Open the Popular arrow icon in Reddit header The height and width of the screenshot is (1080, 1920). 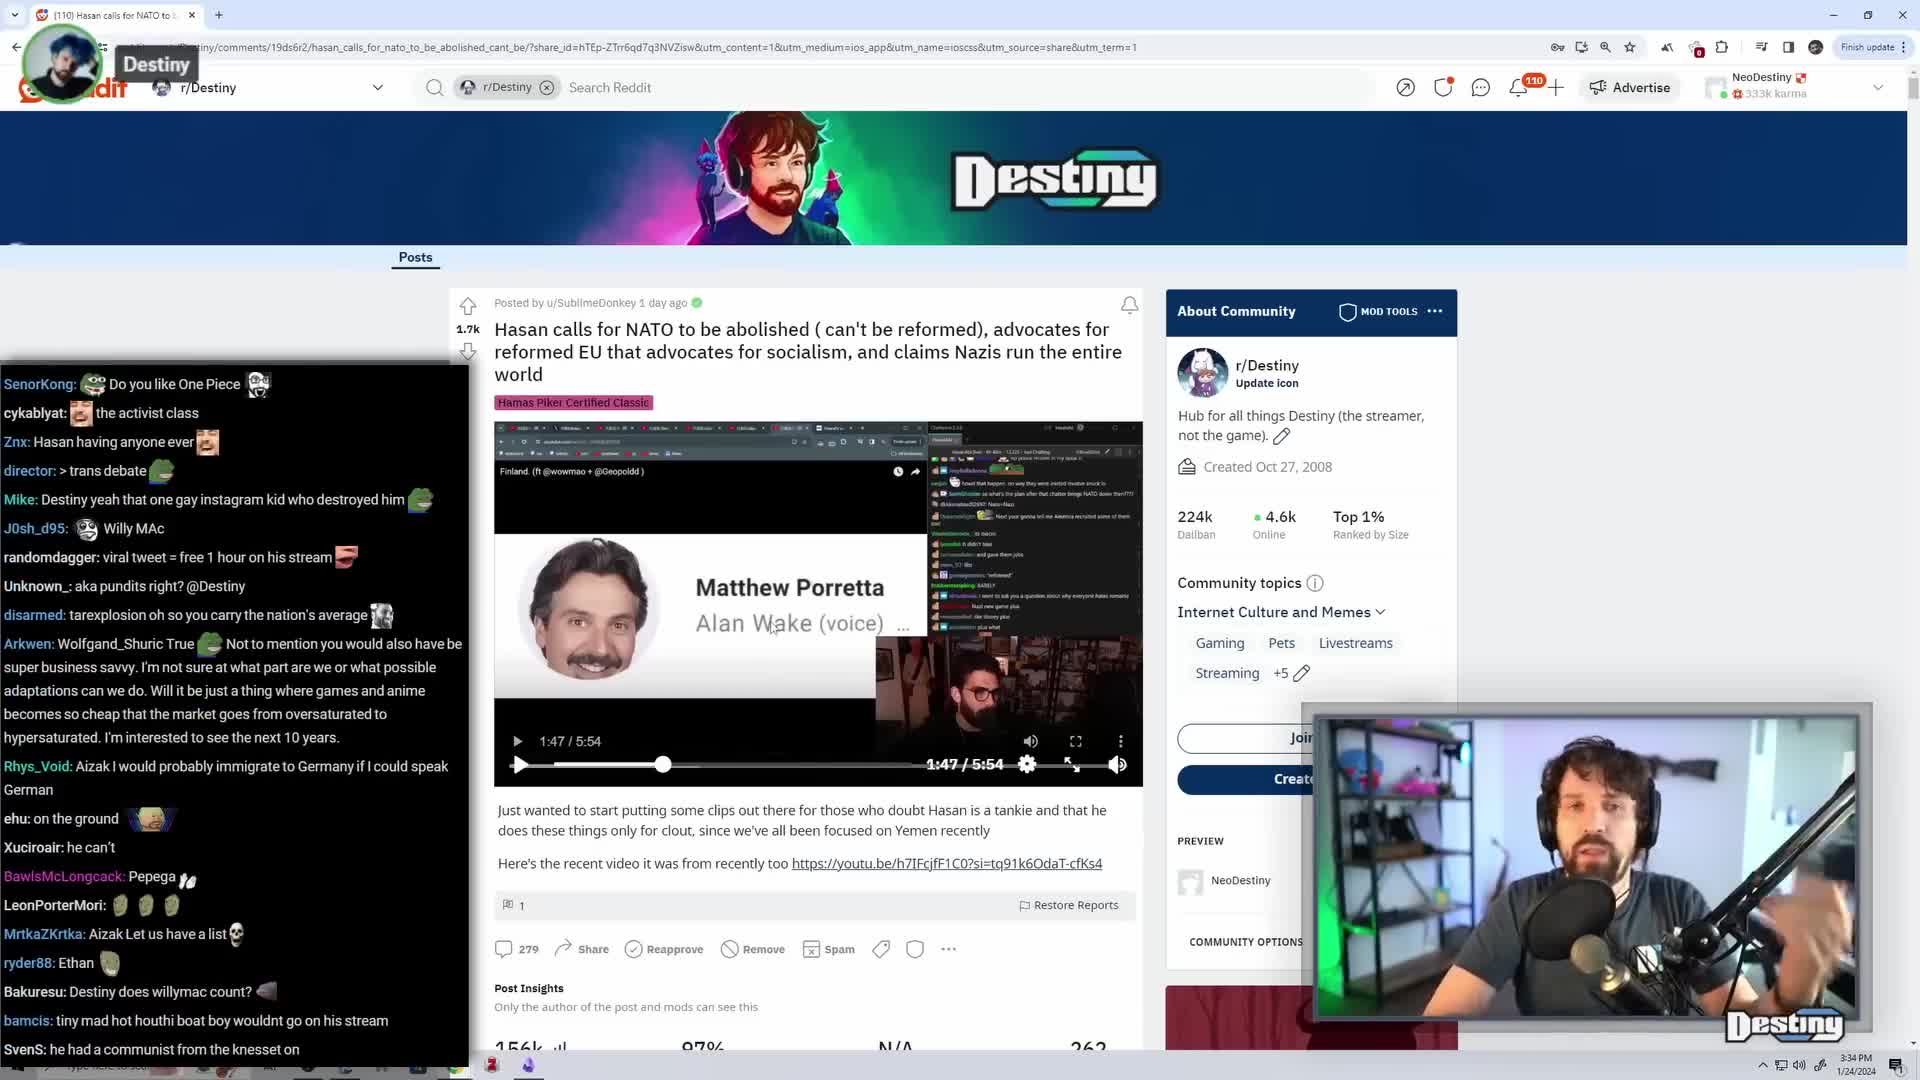point(1405,88)
